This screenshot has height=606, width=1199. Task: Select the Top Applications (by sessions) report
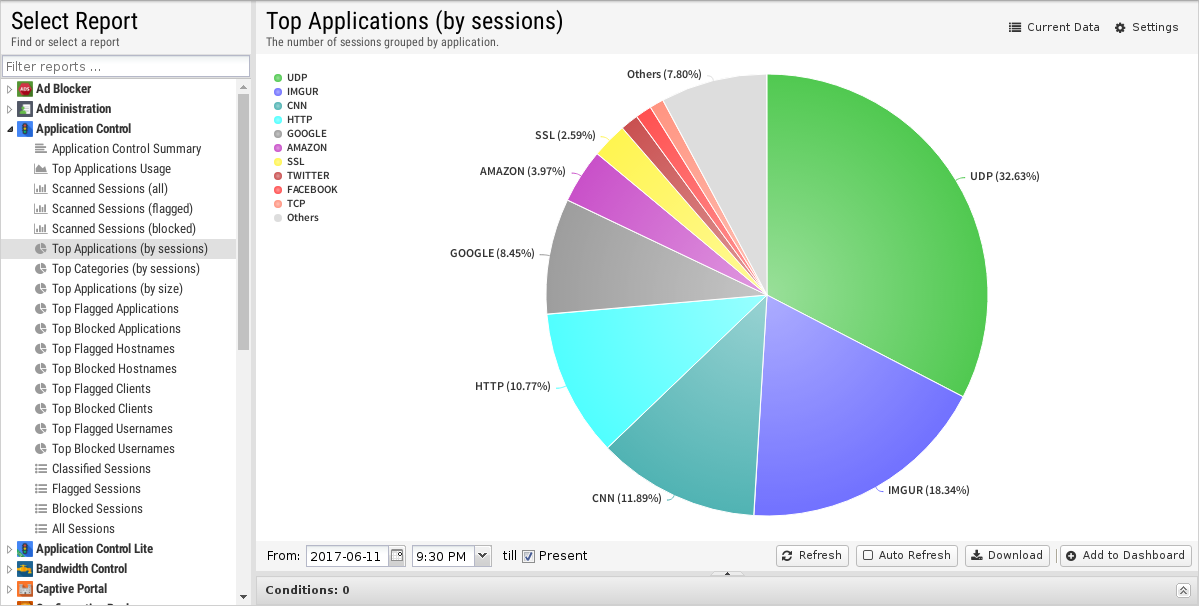[119, 248]
